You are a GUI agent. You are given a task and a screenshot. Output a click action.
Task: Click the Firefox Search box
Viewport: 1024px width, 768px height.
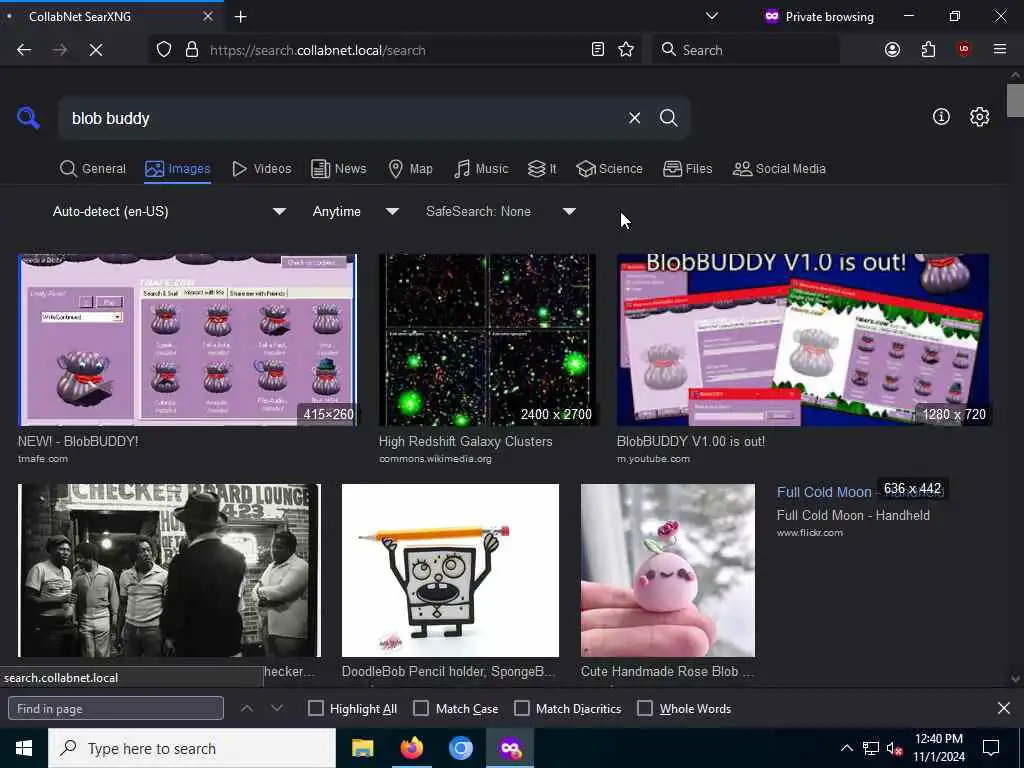pyautogui.click(x=745, y=50)
